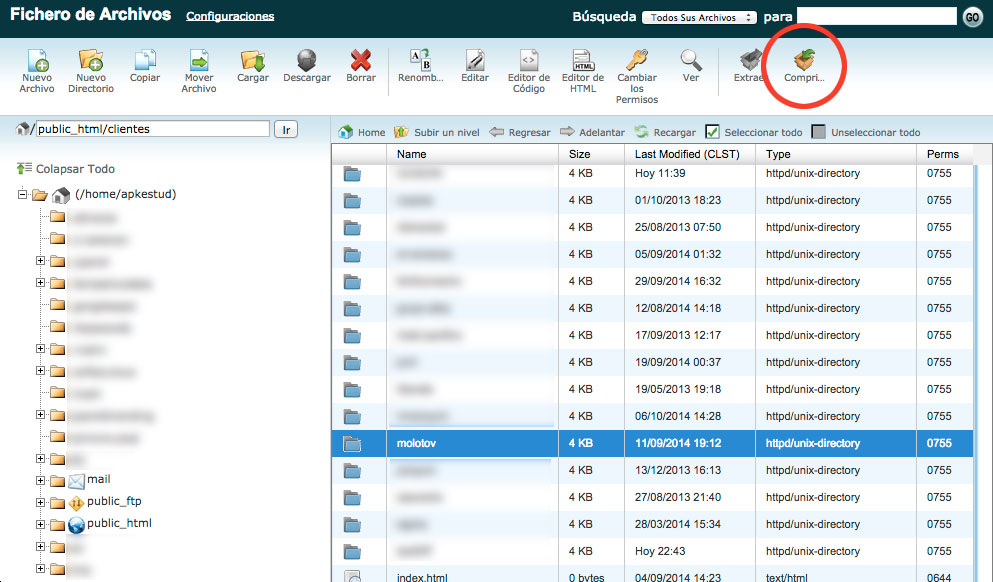Expand the mail folder node
Screen dimensions: 993x582
pos(41,481)
